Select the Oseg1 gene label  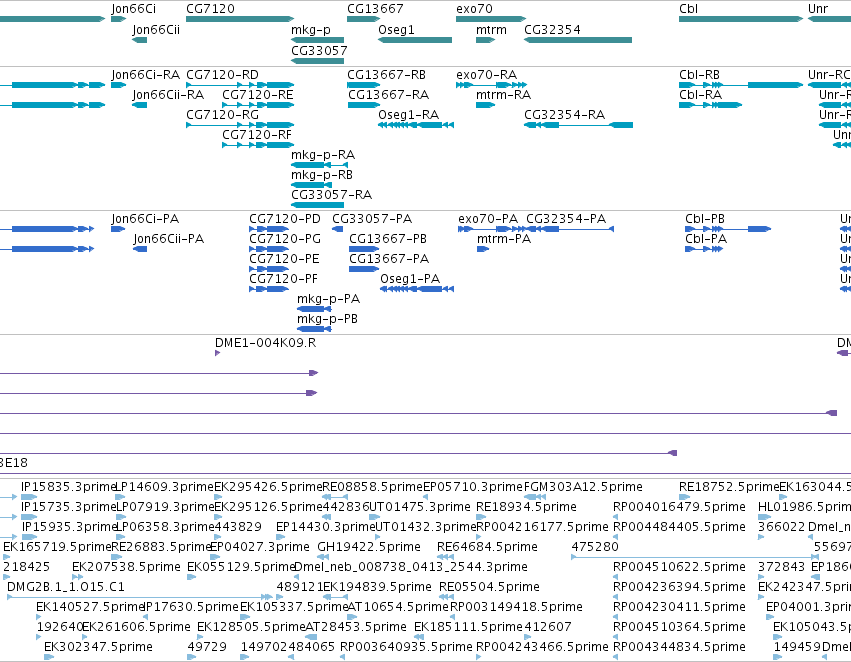pyautogui.click(x=396, y=29)
